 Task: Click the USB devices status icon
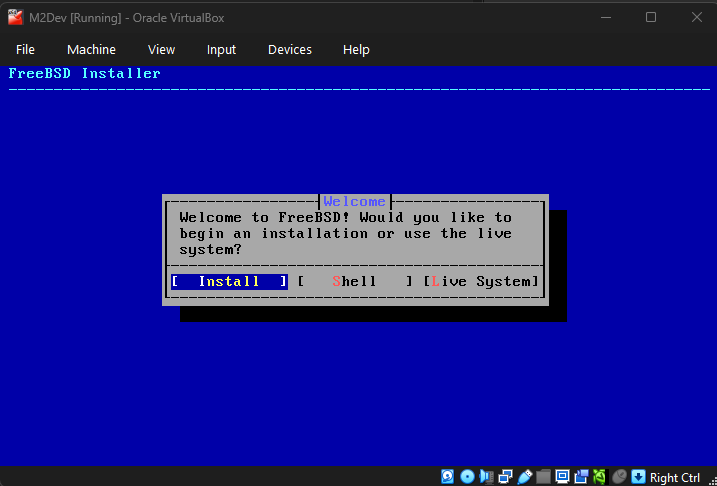[525, 477]
